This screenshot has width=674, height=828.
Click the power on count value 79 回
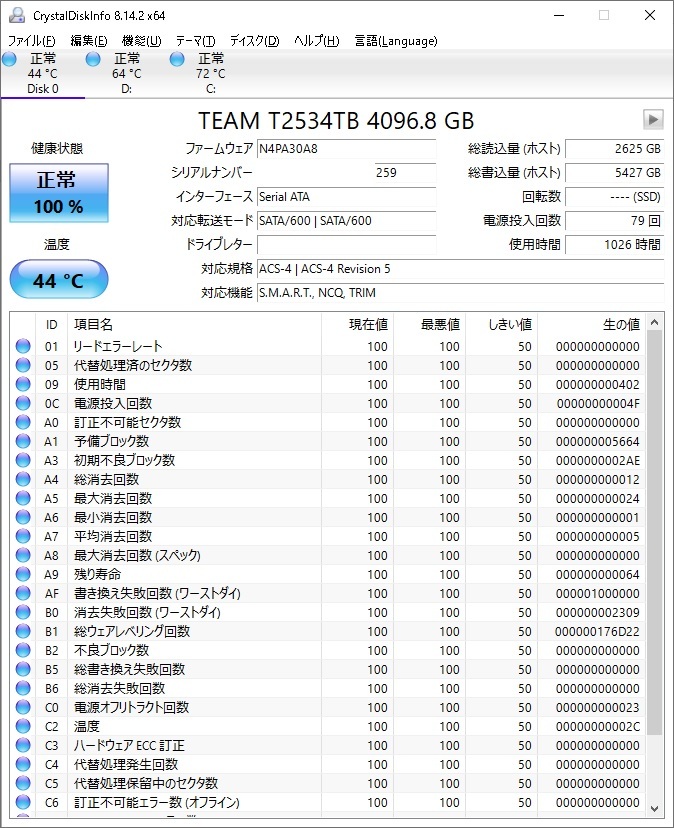pyautogui.click(x=614, y=221)
